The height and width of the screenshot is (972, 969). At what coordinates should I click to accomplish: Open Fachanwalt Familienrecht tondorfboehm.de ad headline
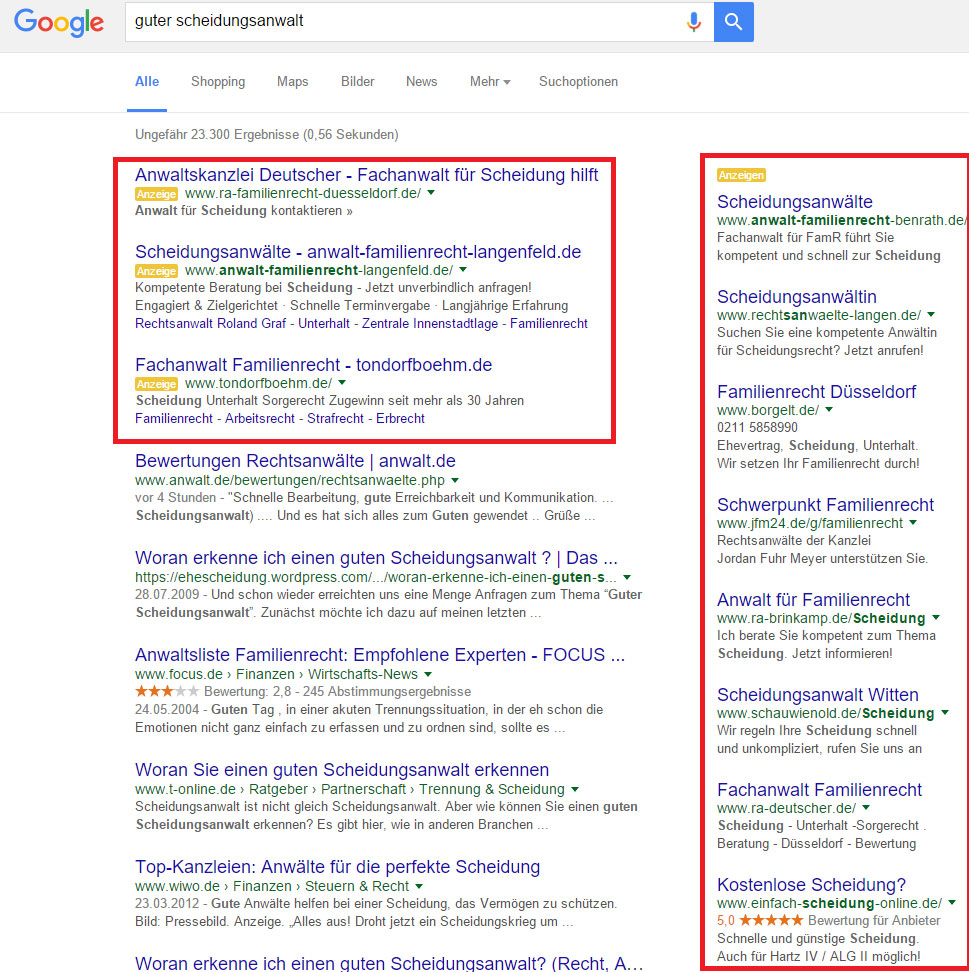pyautogui.click(x=313, y=364)
